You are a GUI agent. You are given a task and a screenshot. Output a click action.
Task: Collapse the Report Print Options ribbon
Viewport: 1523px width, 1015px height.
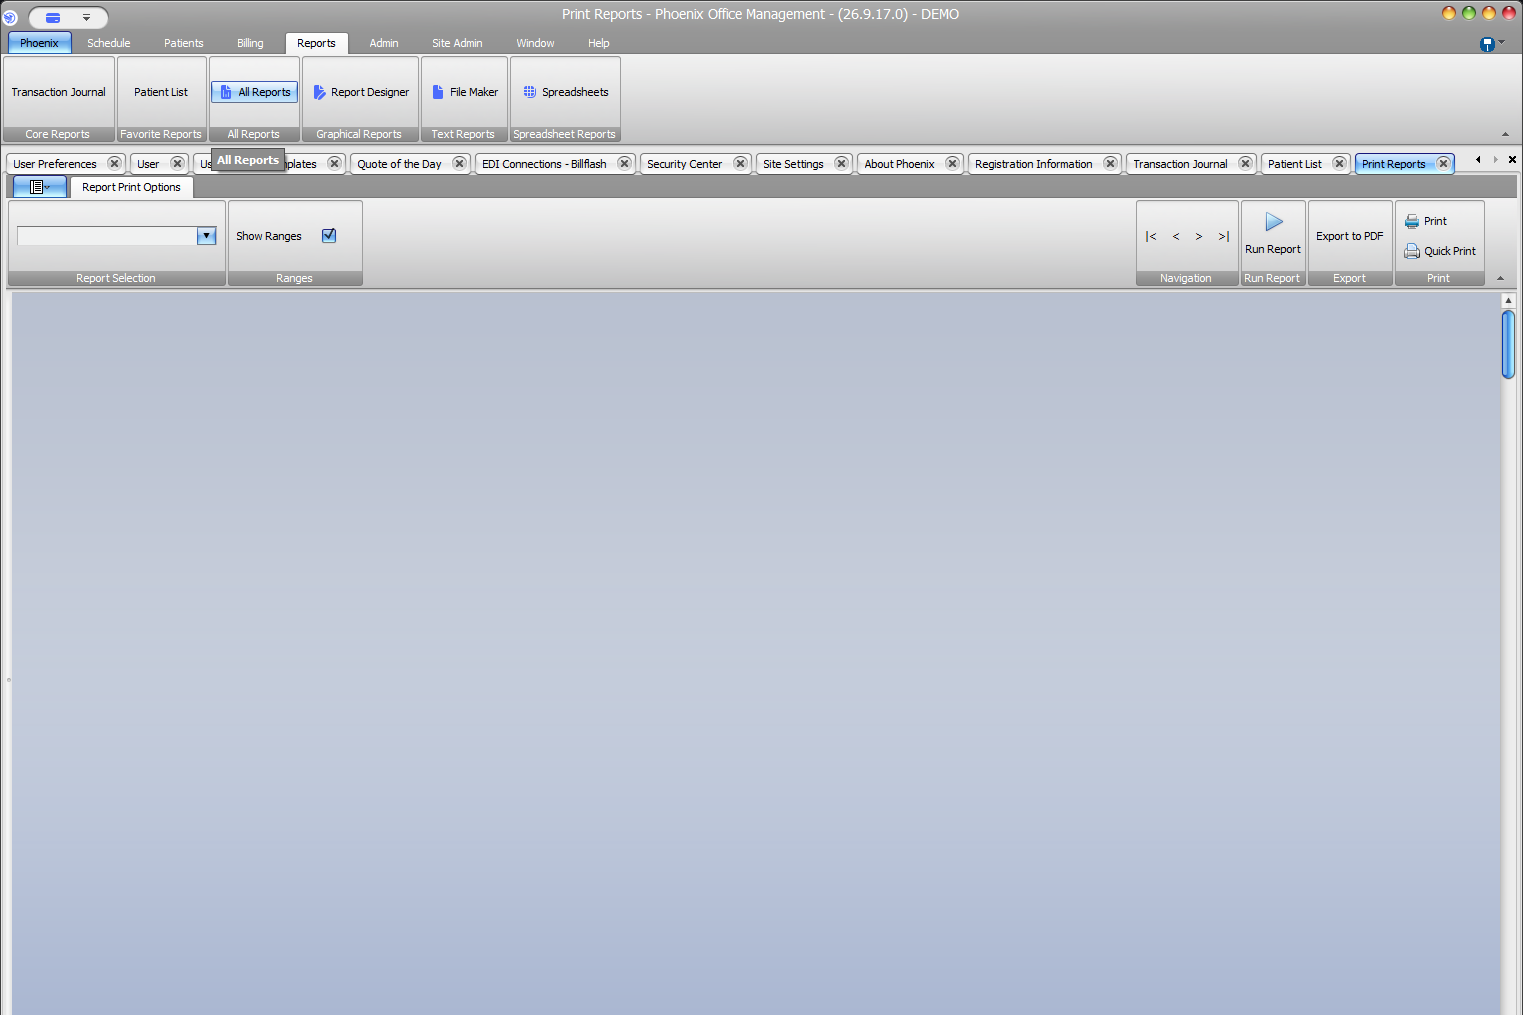[1500, 279]
